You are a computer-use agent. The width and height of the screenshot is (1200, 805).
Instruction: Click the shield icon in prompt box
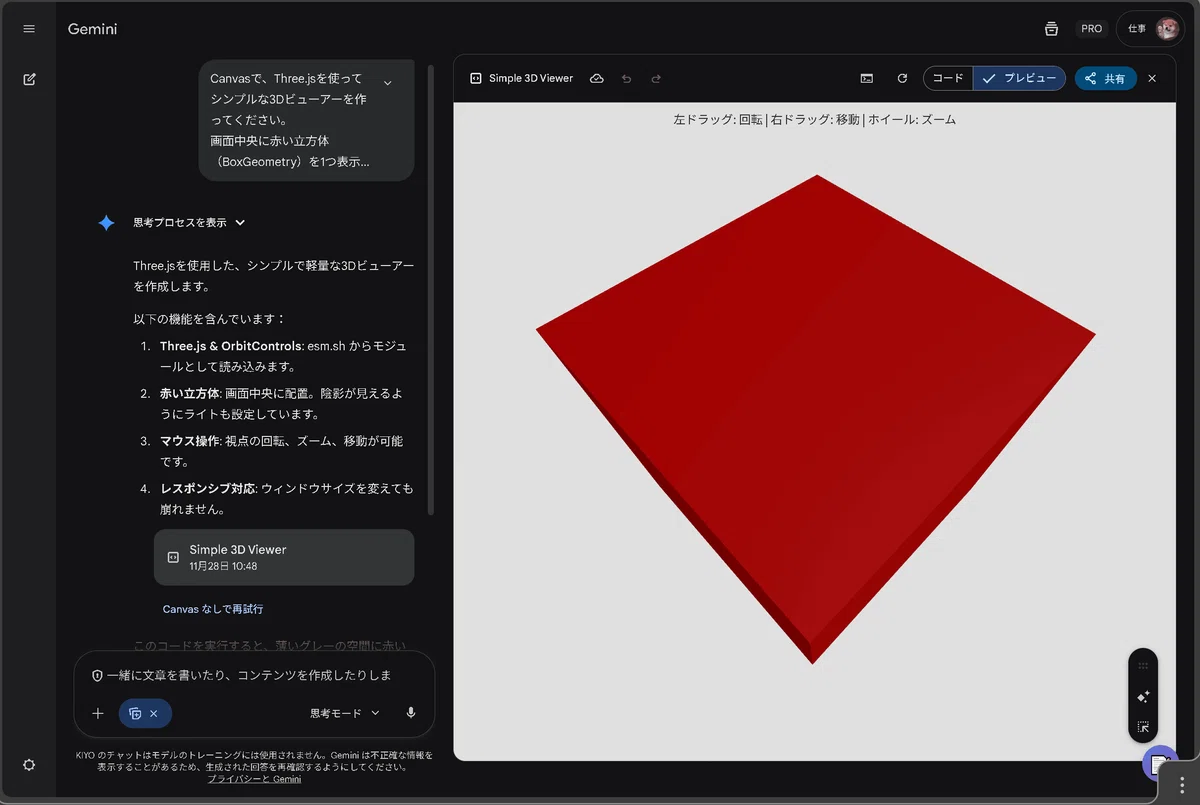click(97, 675)
